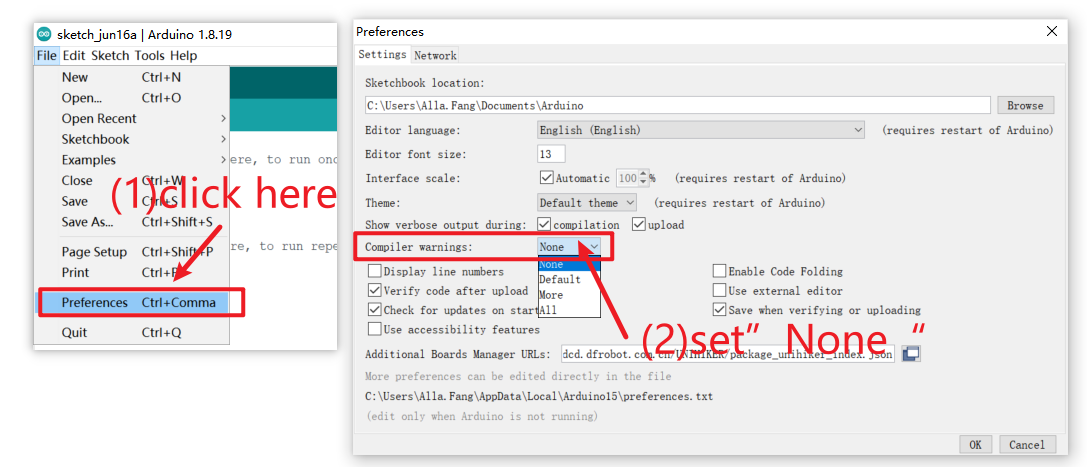Click the Browse button
Viewport: 1087px width, 467px height.
click(x=1025, y=105)
